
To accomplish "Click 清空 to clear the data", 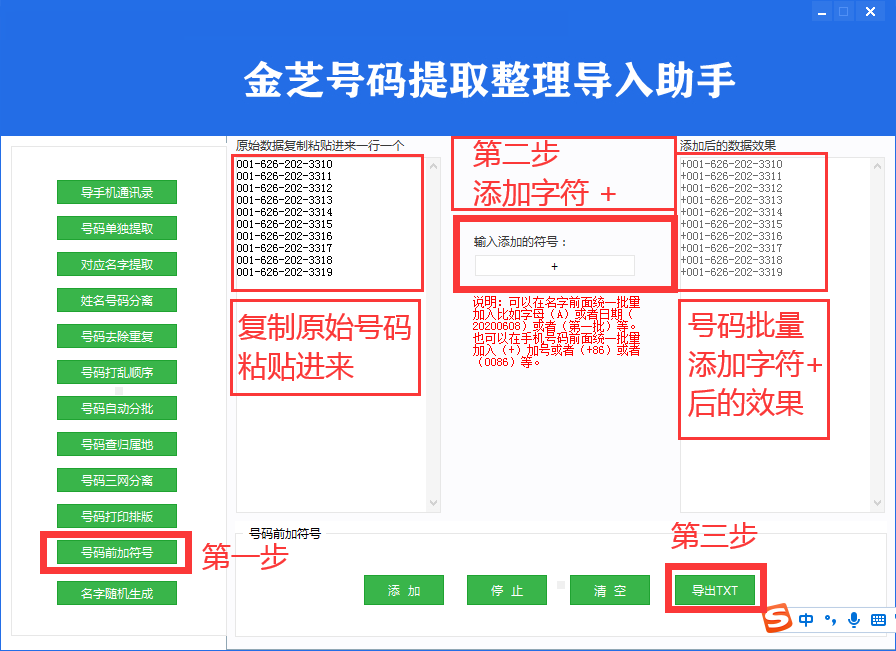I will point(609,590).
